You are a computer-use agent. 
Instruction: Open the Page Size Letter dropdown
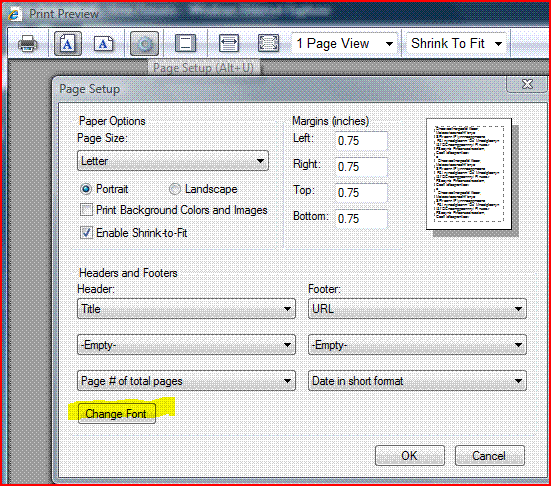(173, 161)
